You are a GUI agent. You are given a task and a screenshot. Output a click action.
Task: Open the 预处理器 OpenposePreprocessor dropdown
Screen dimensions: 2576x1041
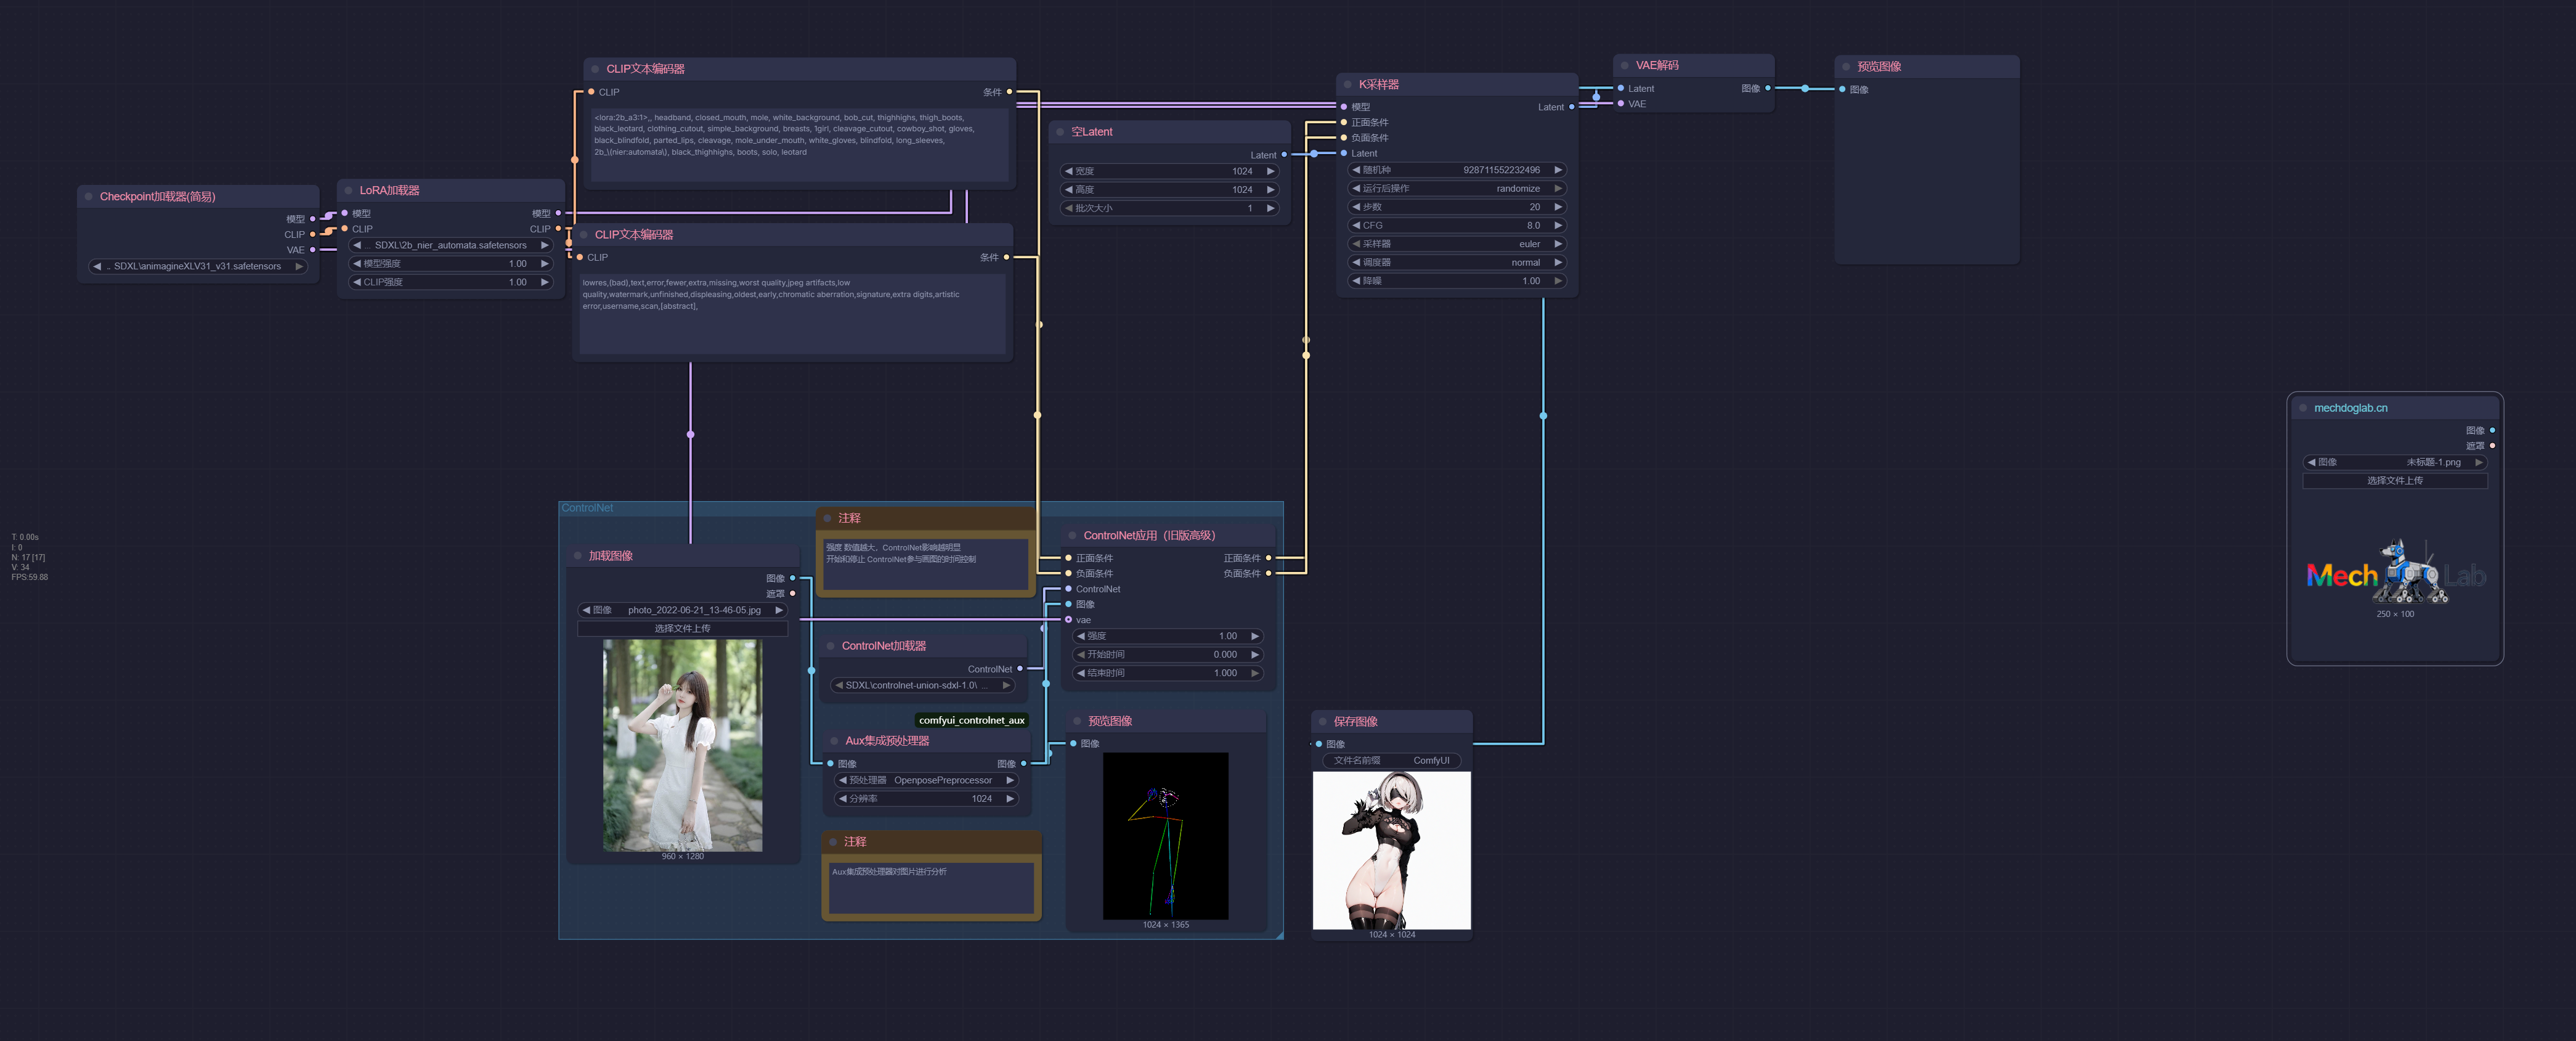tap(926, 780)
